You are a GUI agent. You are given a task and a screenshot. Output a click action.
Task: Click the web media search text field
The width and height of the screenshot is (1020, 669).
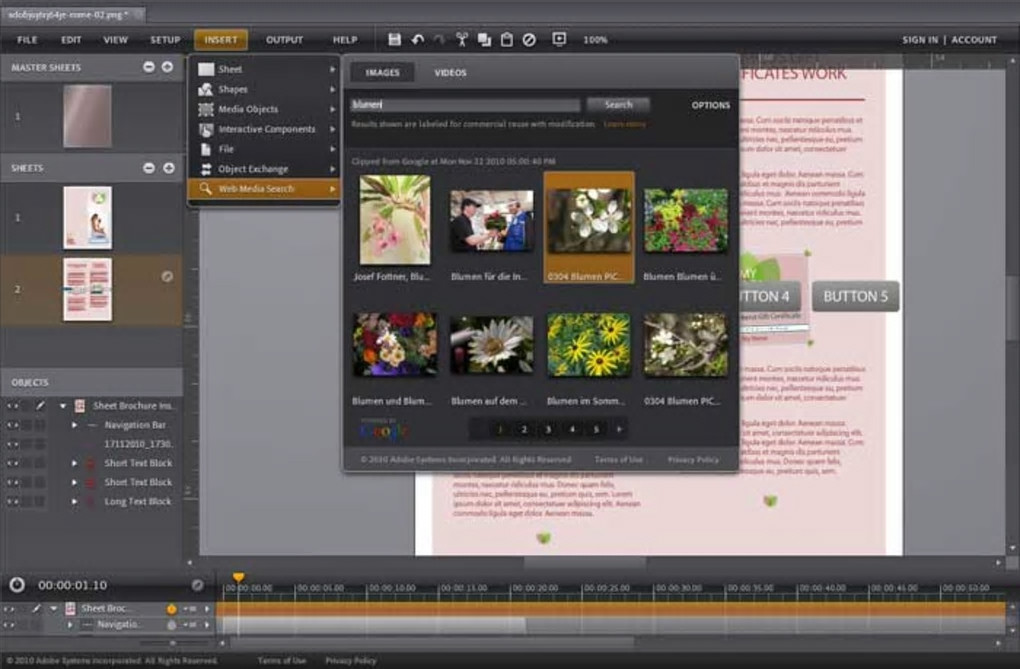pyautogui.click(x=465, y=104)
